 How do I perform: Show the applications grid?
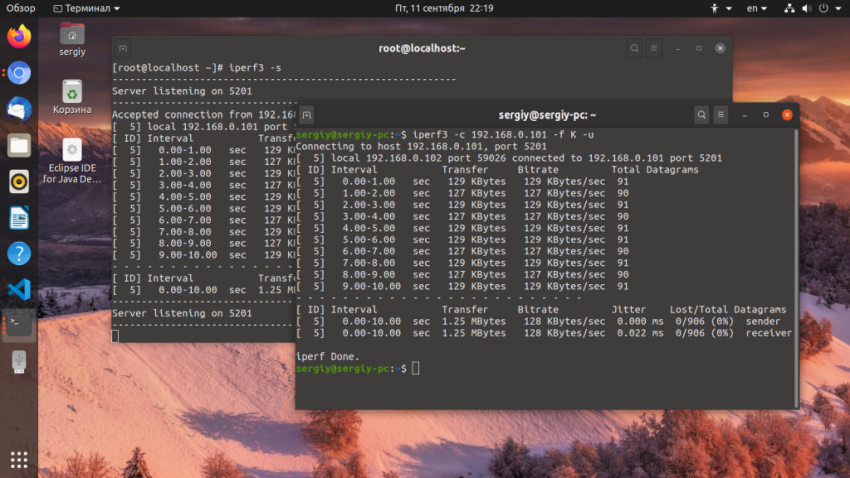click(19, 459)
